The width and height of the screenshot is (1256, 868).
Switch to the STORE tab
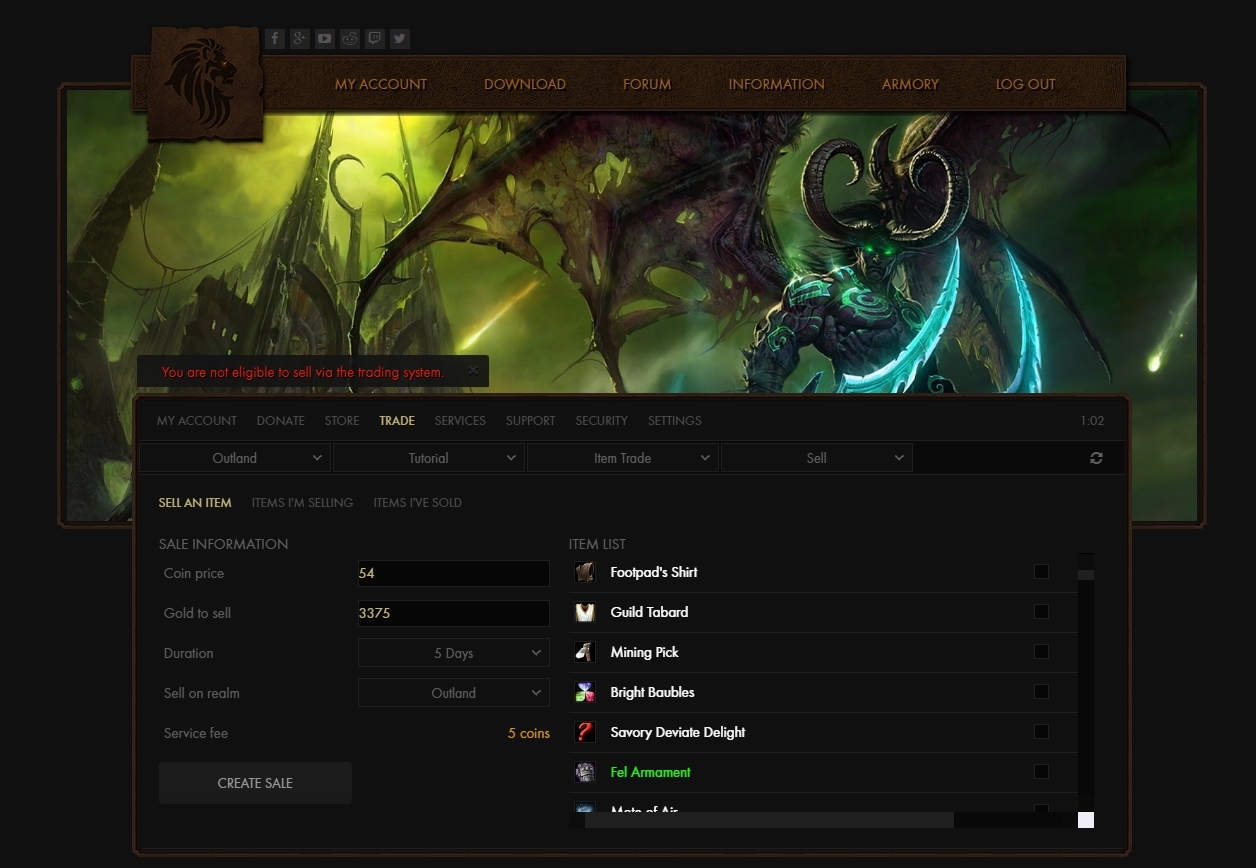click(x=342, y=421)
